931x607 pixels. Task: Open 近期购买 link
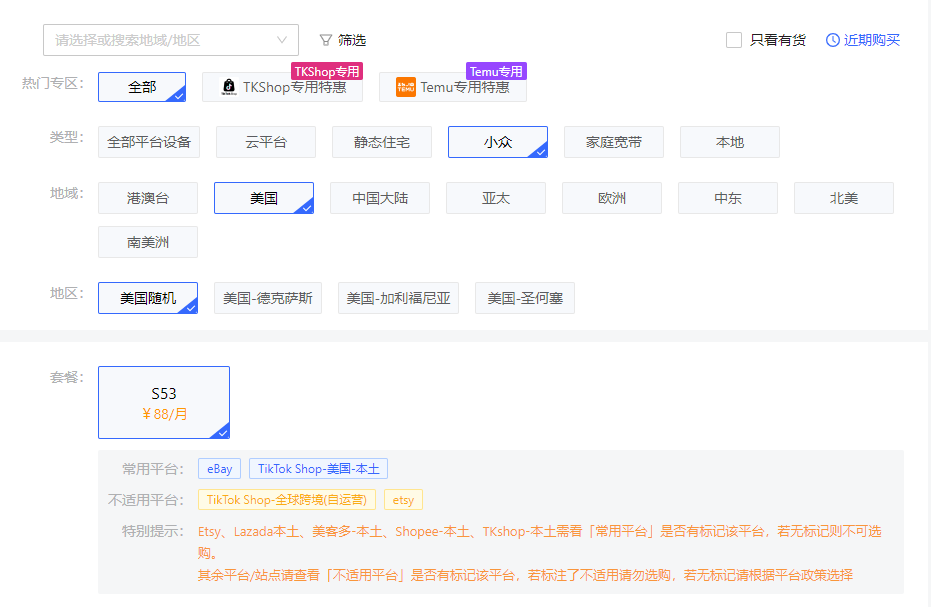(872, 40)
